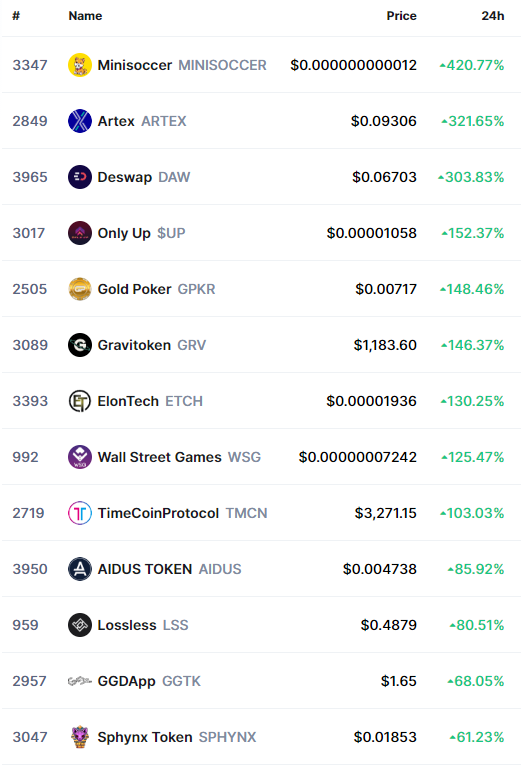Sort by the 24h column header
The height and width of the screenshot is (768, 521).
(x=493, y=16)
